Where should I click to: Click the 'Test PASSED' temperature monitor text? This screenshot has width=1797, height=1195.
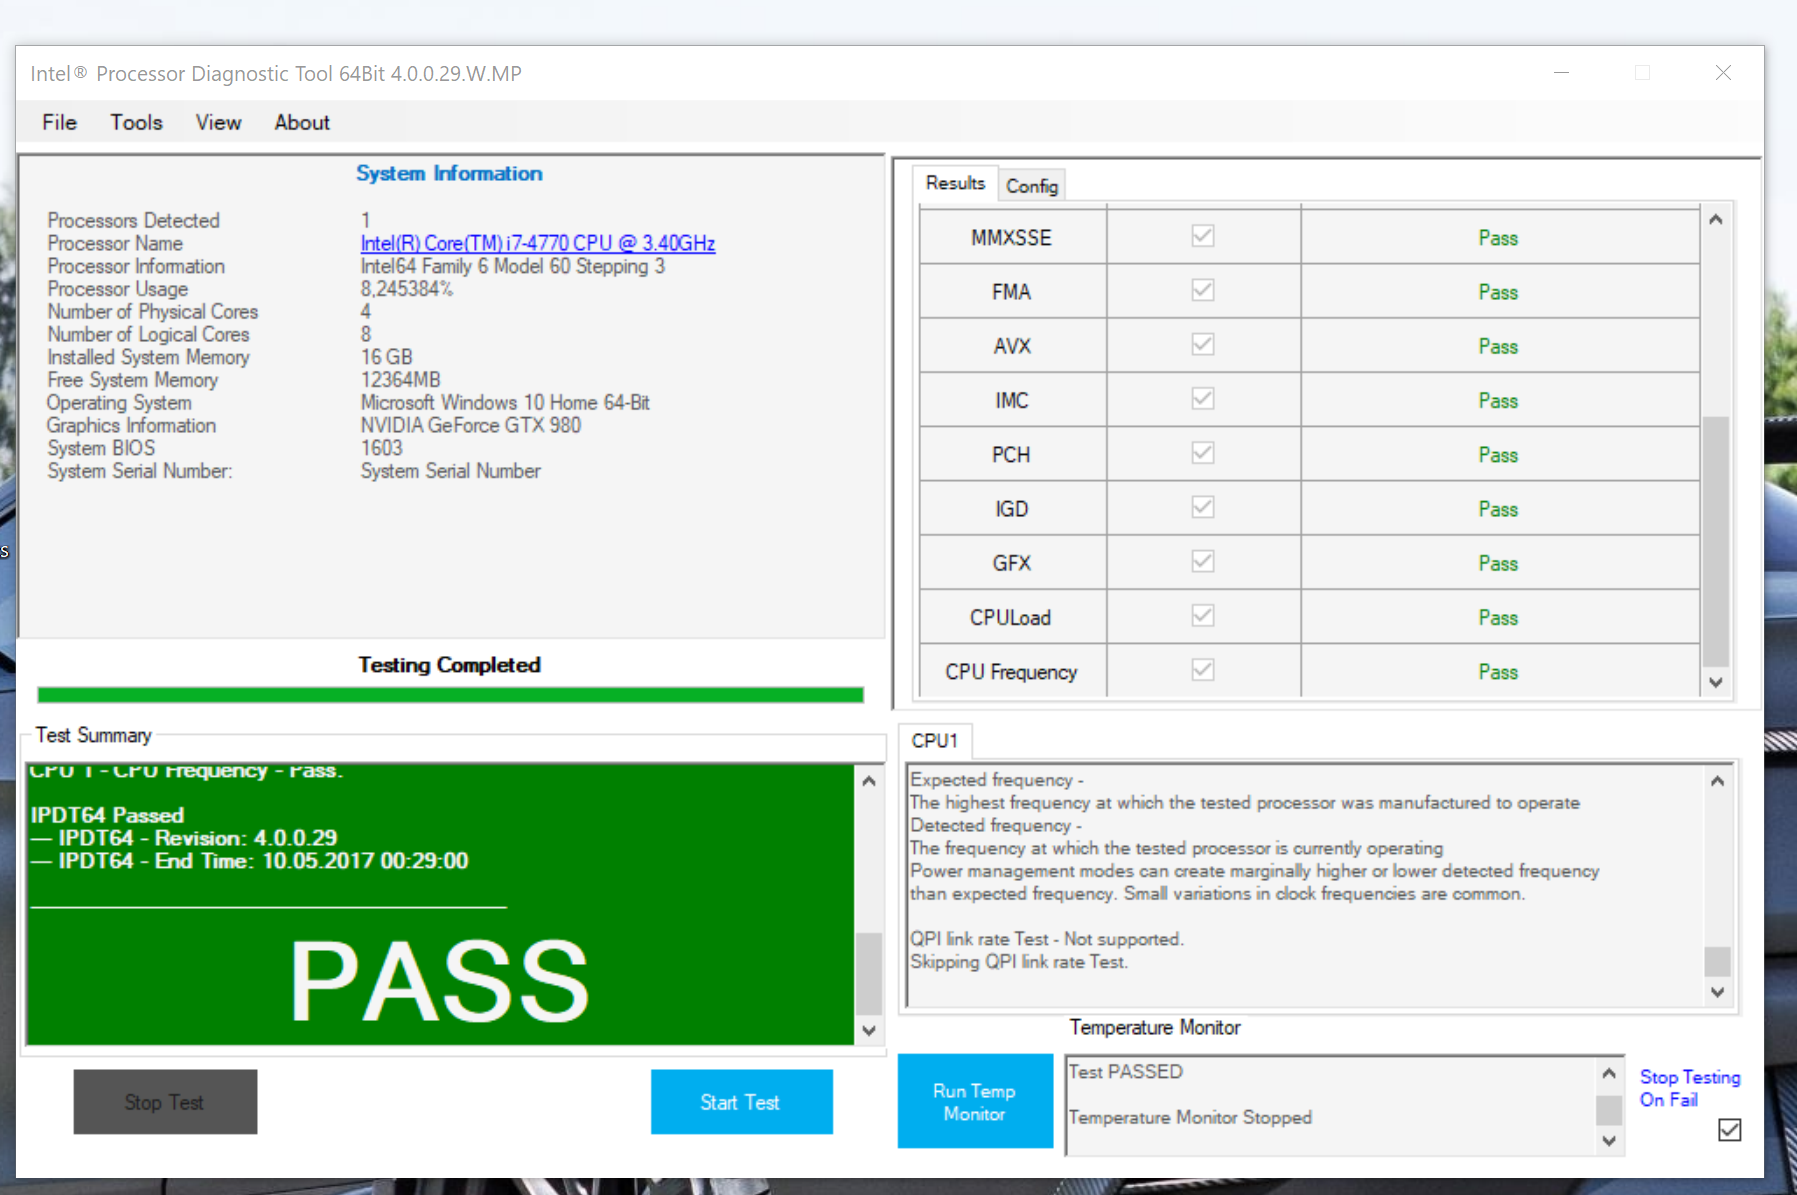coord(1126,1071)
